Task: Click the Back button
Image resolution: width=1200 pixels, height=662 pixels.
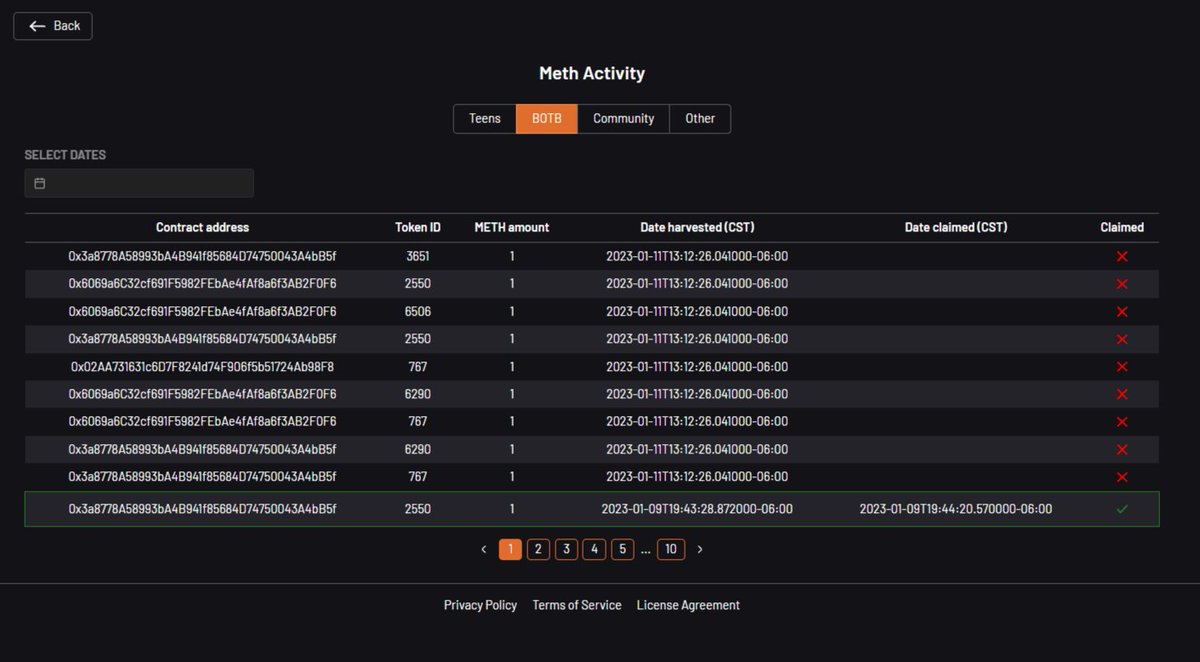Action: pos(52,25)
